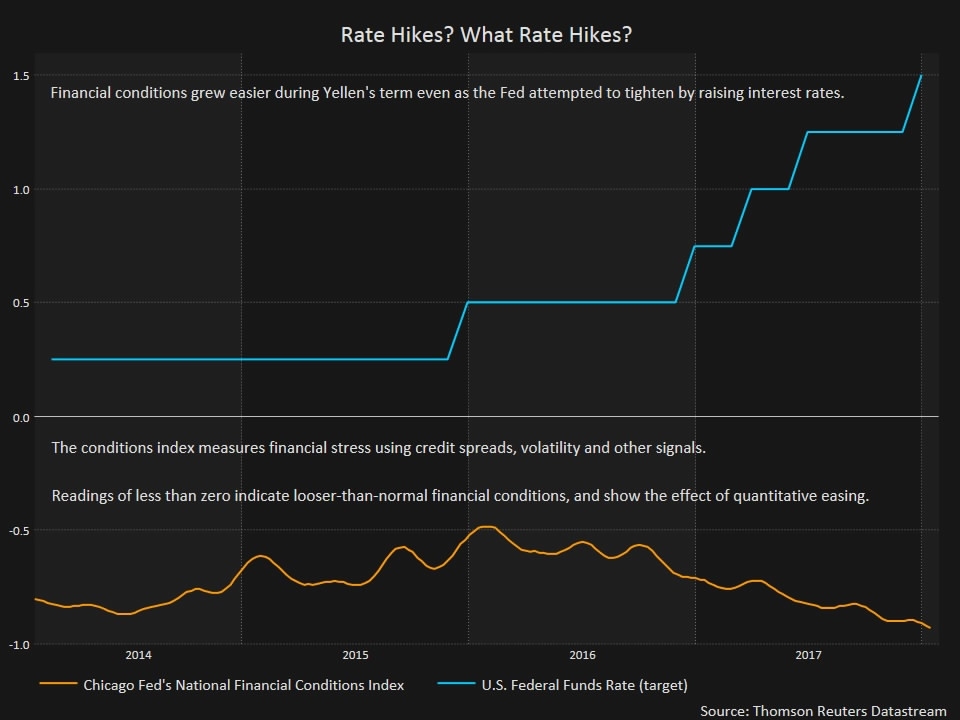
Task: Click the 0.5 y-axis tick label
Action: [20, 303]
